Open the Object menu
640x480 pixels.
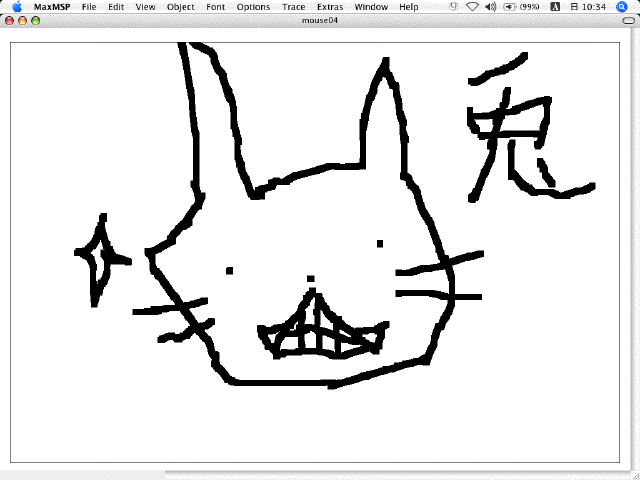point(181,7)
